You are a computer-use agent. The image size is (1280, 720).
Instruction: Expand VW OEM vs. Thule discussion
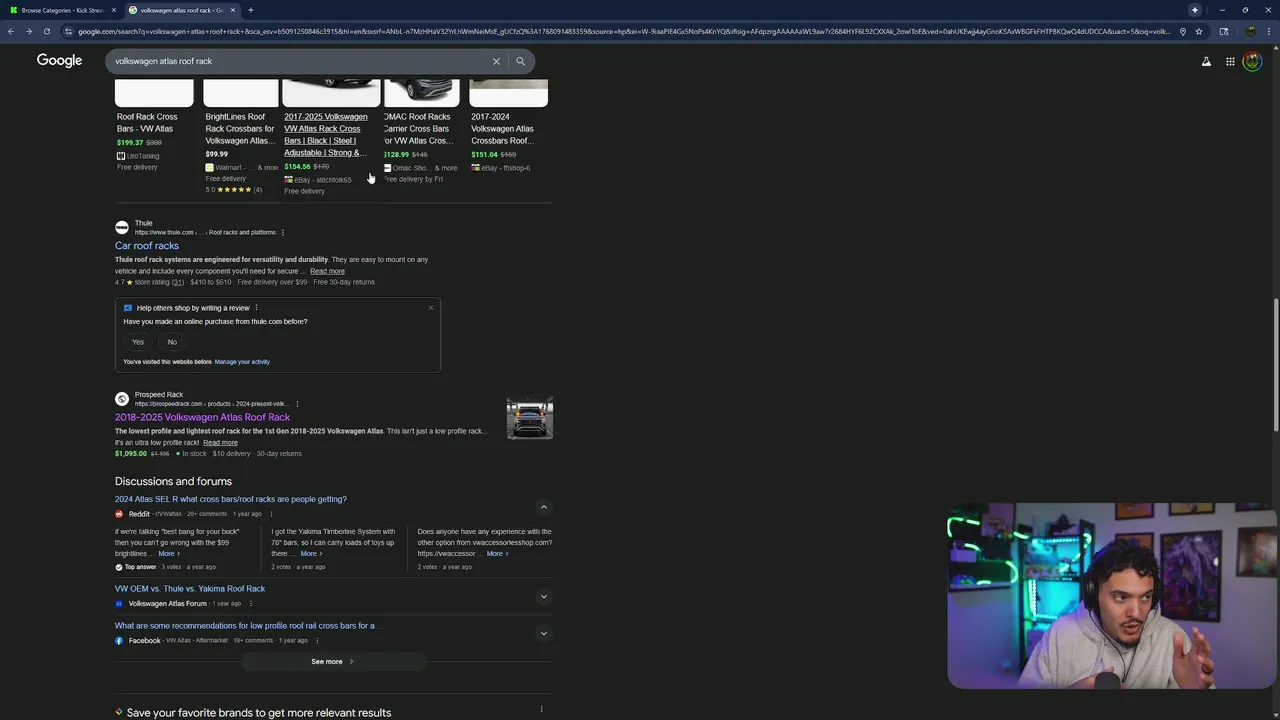[543, 597]
